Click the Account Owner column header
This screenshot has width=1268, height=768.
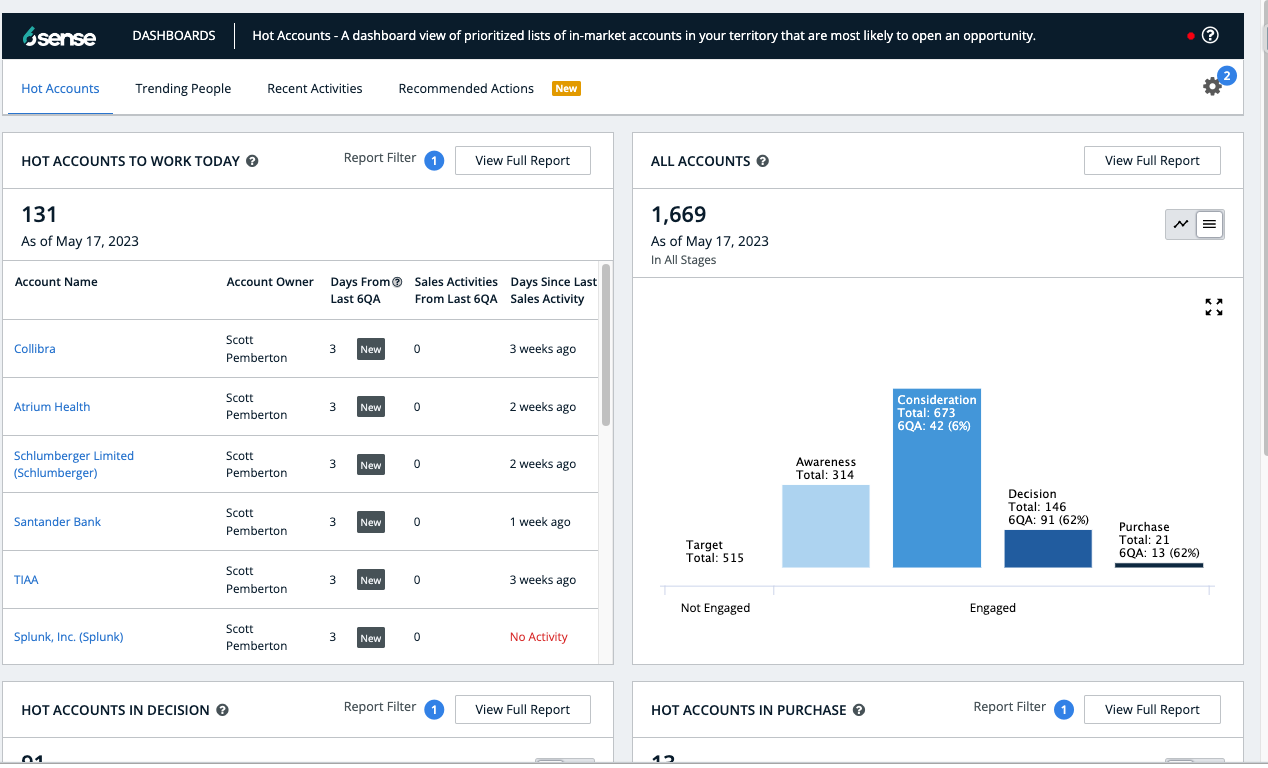tap(270, 282)
